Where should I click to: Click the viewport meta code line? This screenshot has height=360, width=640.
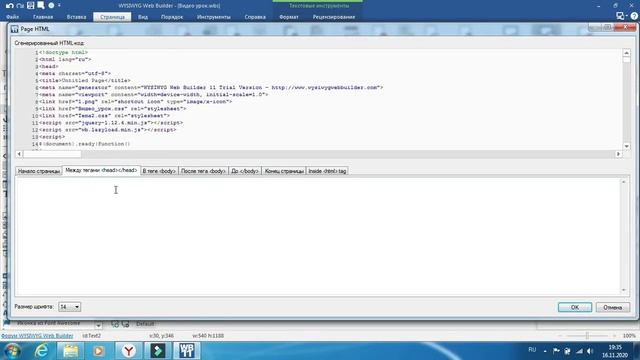coord(153,94)
